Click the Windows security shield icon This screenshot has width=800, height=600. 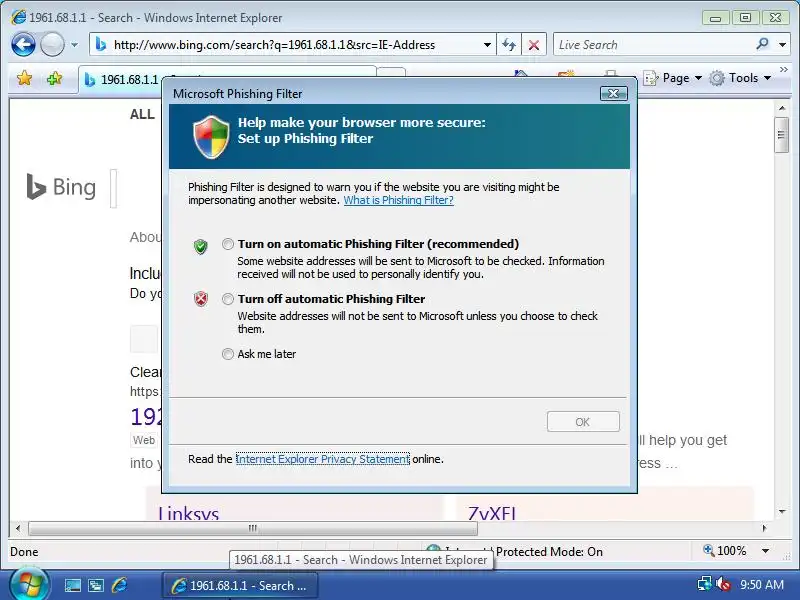pyautogui.click(x=211, y=137)
